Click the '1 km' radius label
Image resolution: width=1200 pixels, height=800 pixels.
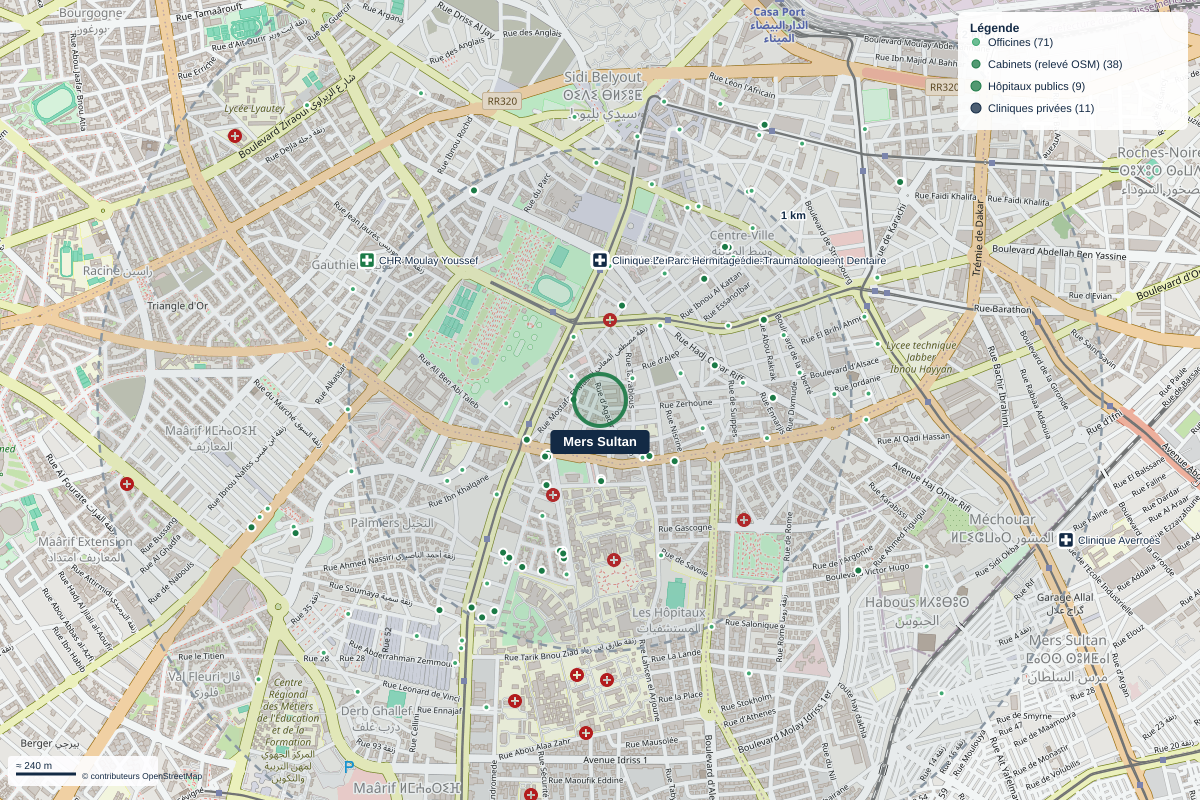pos(793,216)
